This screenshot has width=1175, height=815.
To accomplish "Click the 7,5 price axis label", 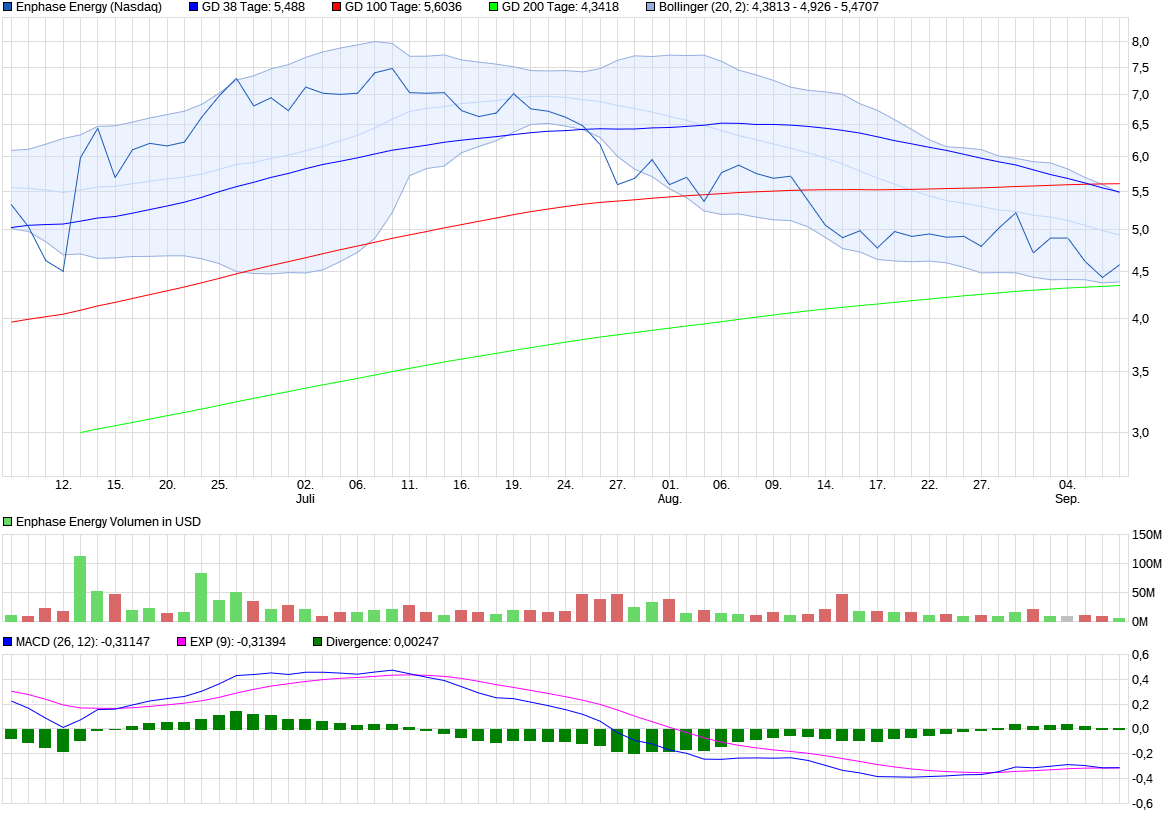I will coord(1140,68).
